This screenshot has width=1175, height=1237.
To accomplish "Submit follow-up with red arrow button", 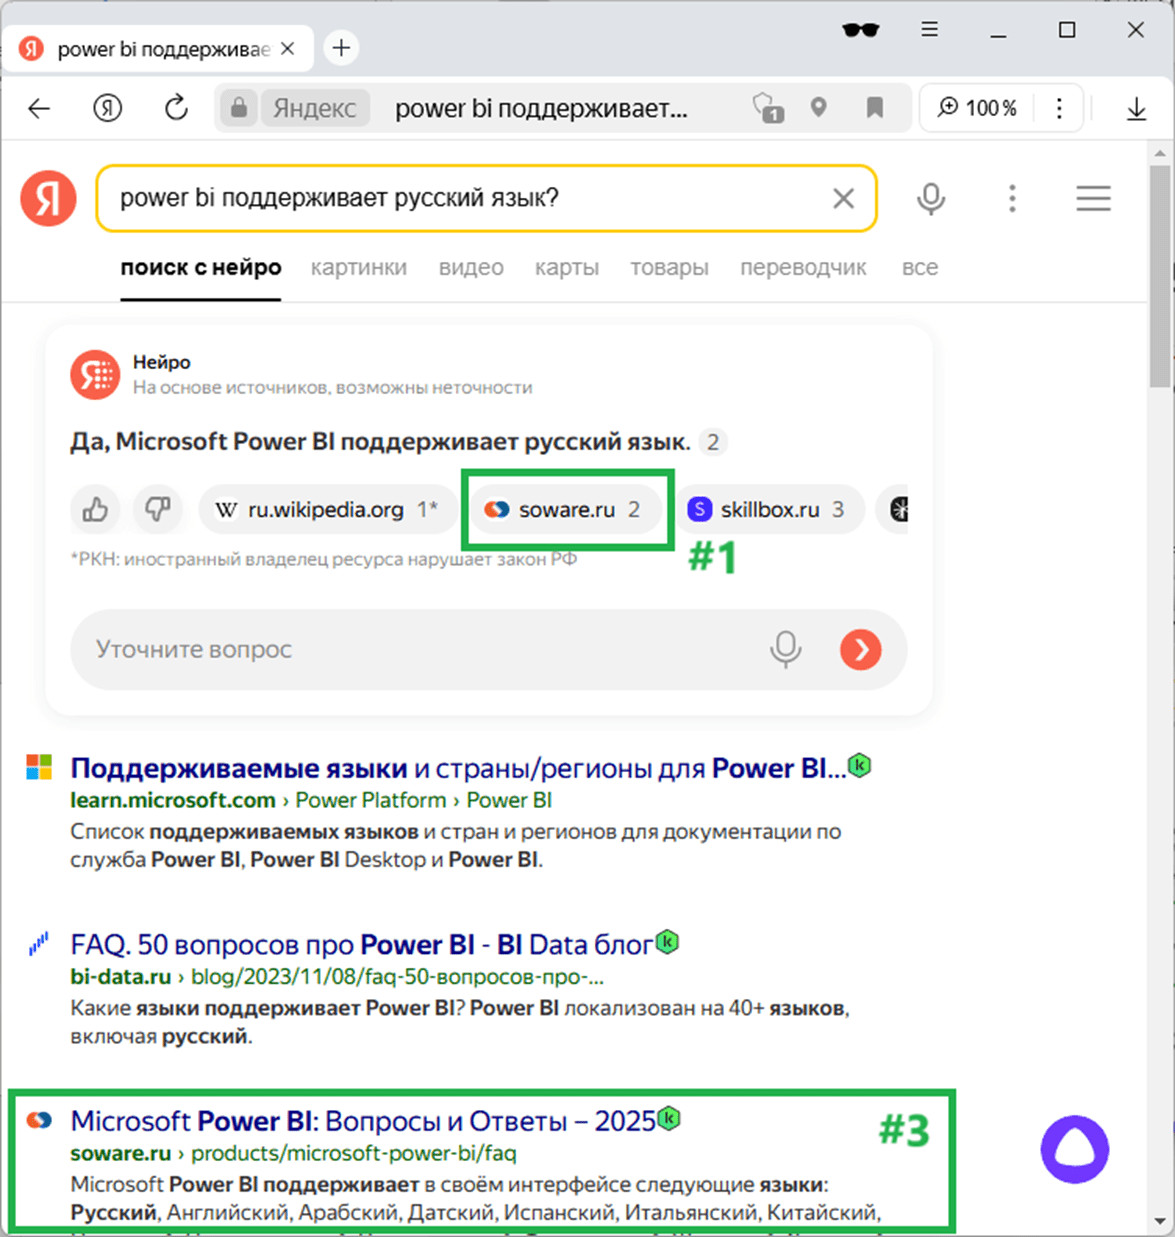I will 861,650.
